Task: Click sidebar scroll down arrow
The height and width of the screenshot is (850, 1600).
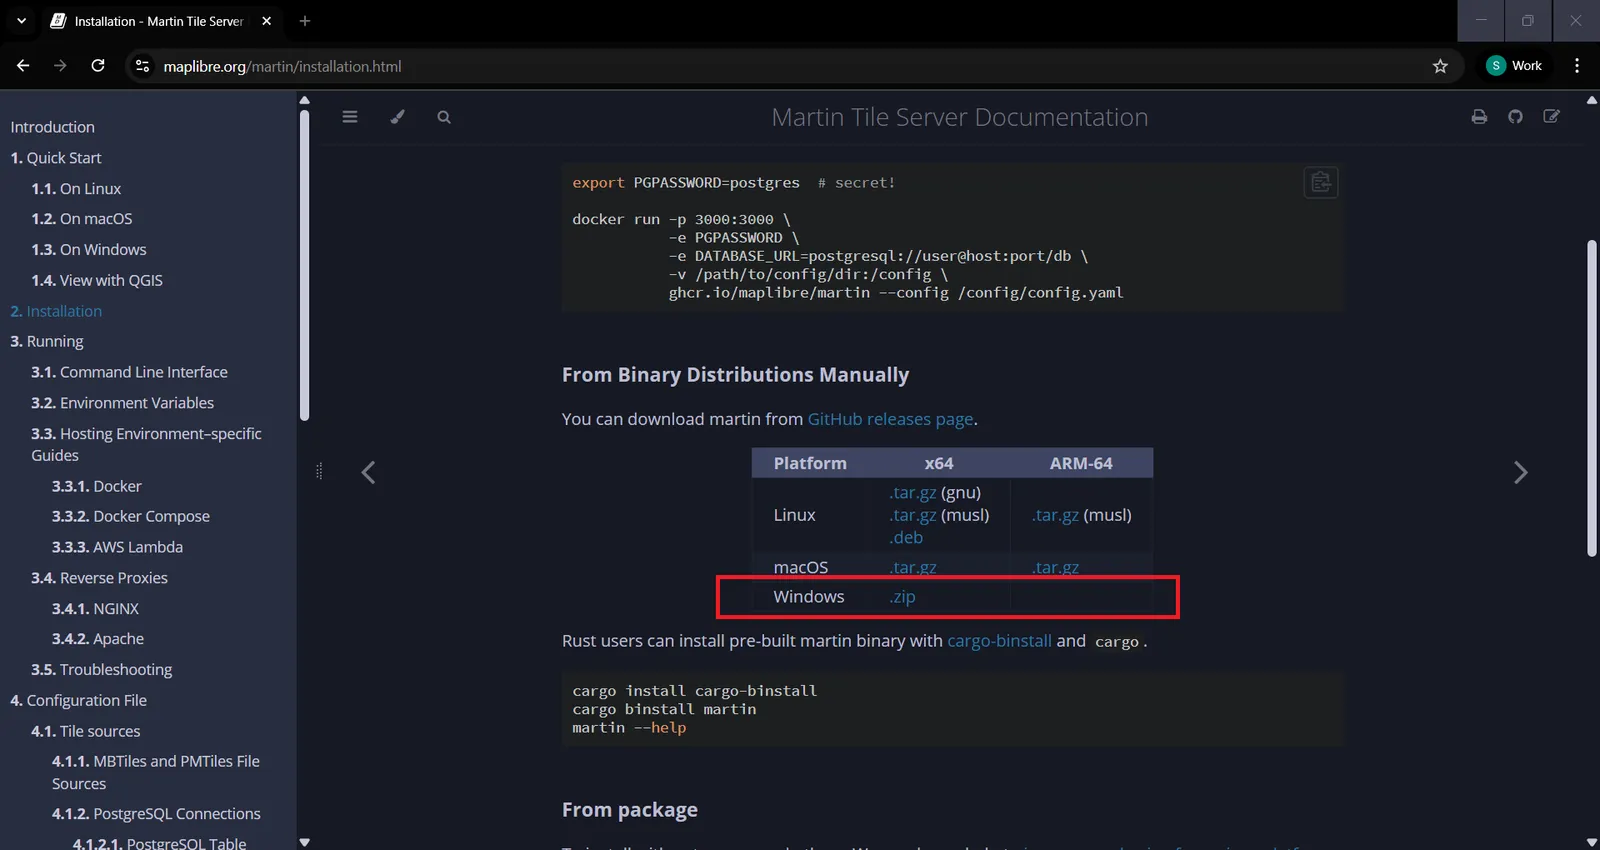Action: coord(304,842)
